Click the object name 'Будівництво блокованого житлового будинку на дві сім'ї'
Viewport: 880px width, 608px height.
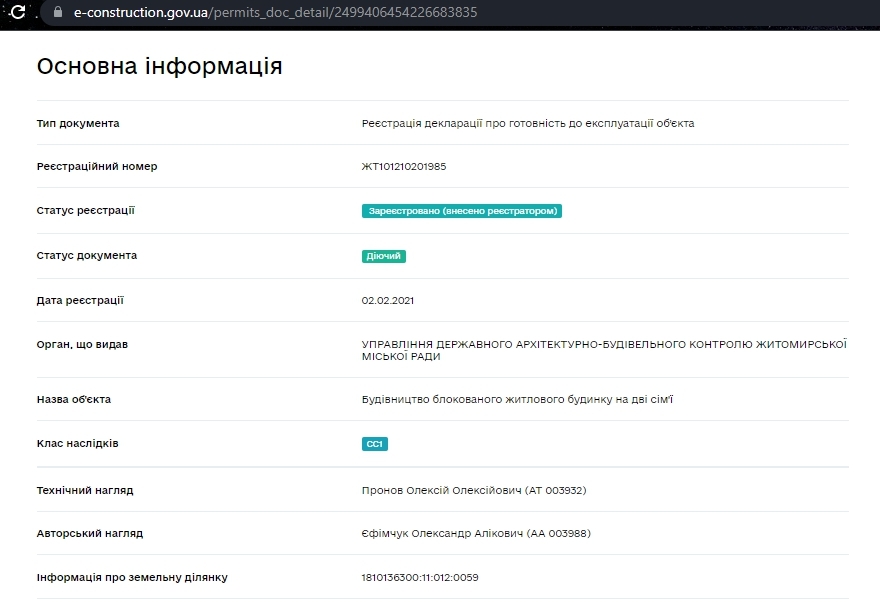click(517, 400)
